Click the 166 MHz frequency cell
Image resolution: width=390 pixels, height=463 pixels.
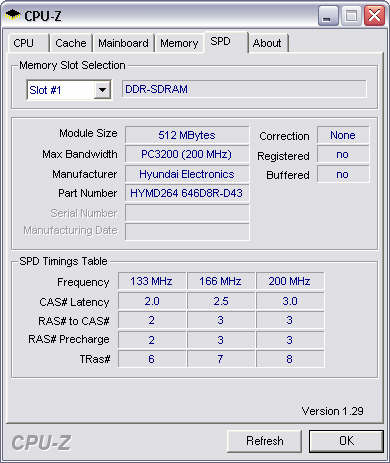pos(221,281)
